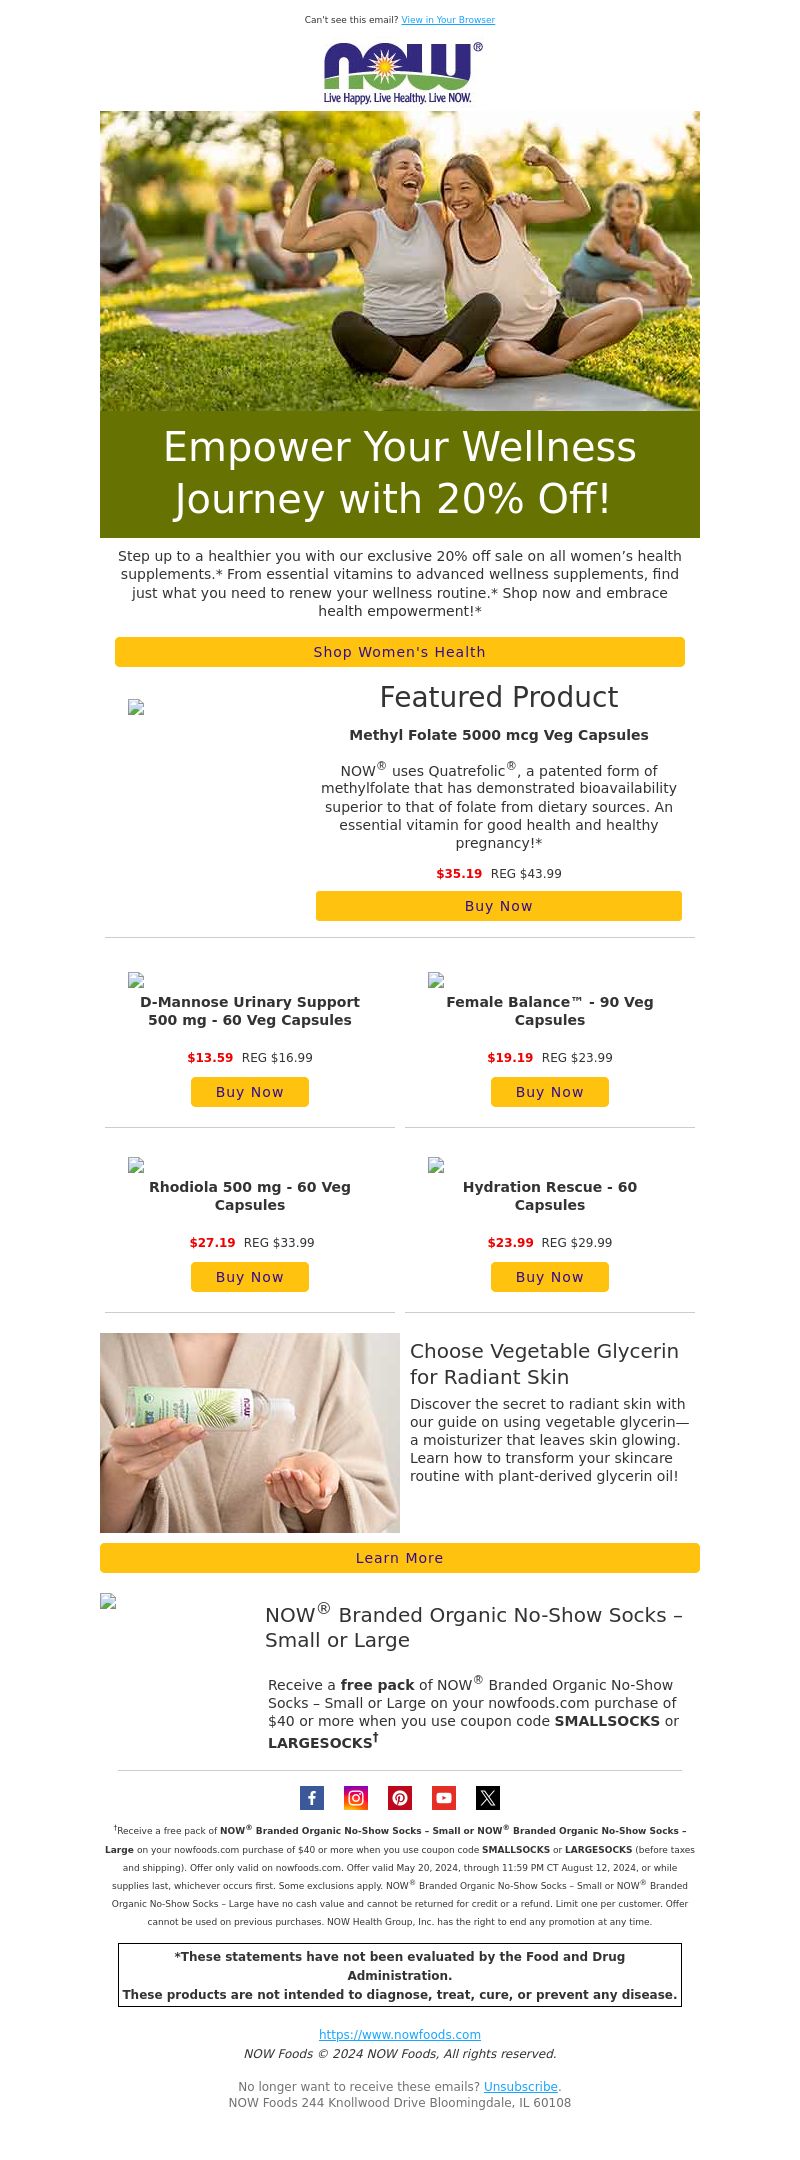Click the women's yoga hero image
This screenshot has width=800, height=2160.
(400, 261)
